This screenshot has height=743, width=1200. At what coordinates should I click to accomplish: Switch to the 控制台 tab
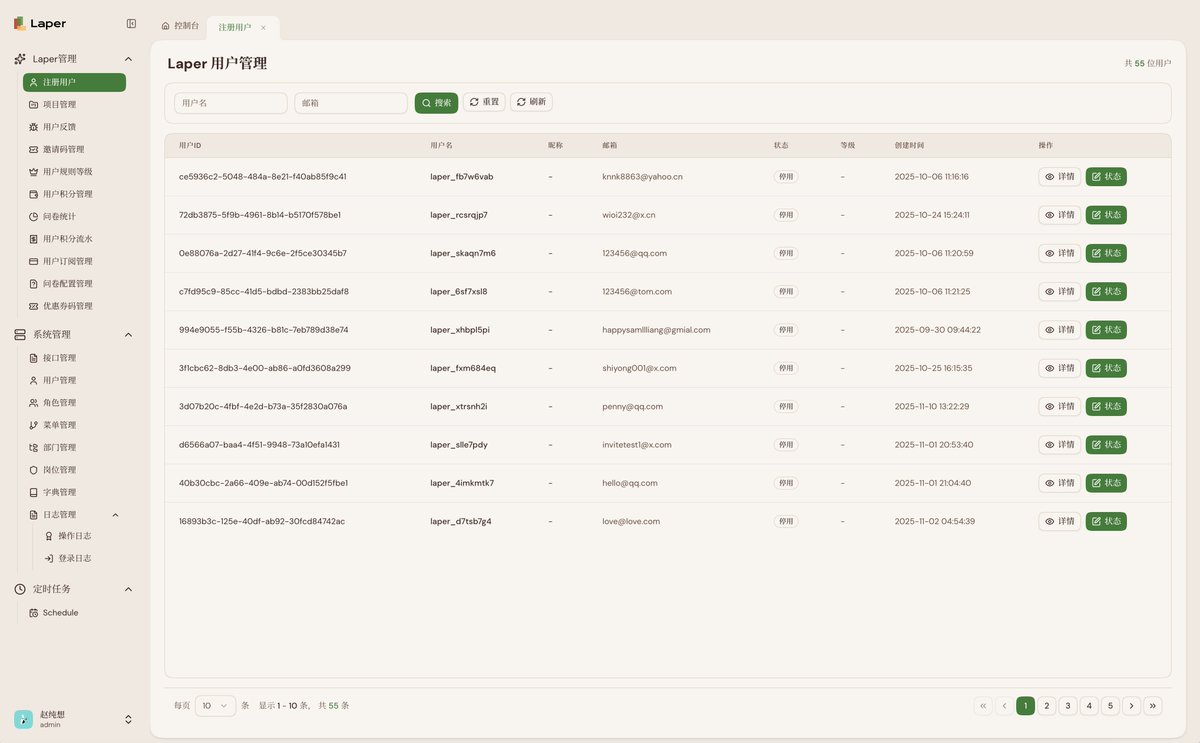pyautogui.click(x=180, y=26)
